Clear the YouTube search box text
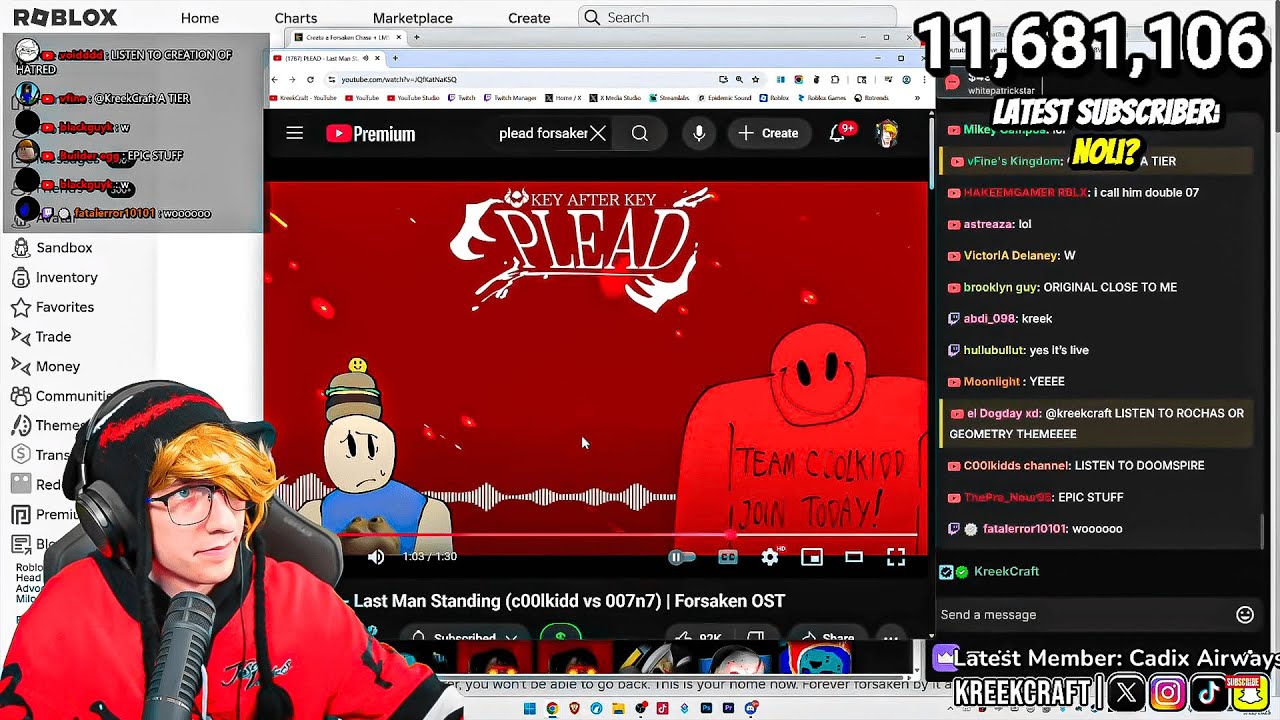This screenshot has width=1280, height=720. 598,133
